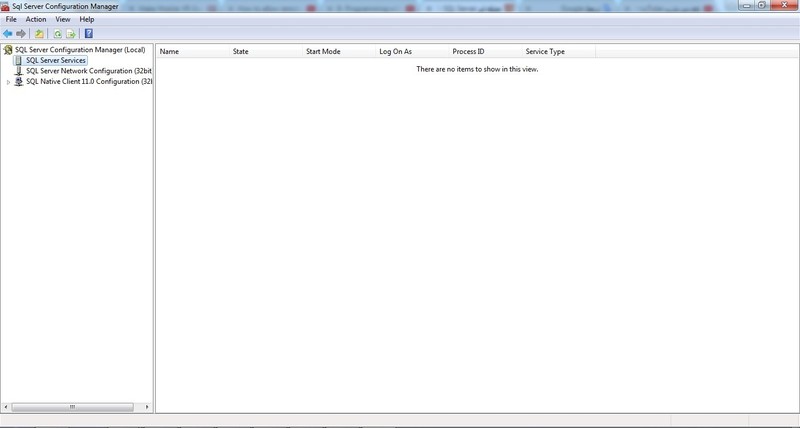Minimize the Configuration Manager window

tap(747, 5)
